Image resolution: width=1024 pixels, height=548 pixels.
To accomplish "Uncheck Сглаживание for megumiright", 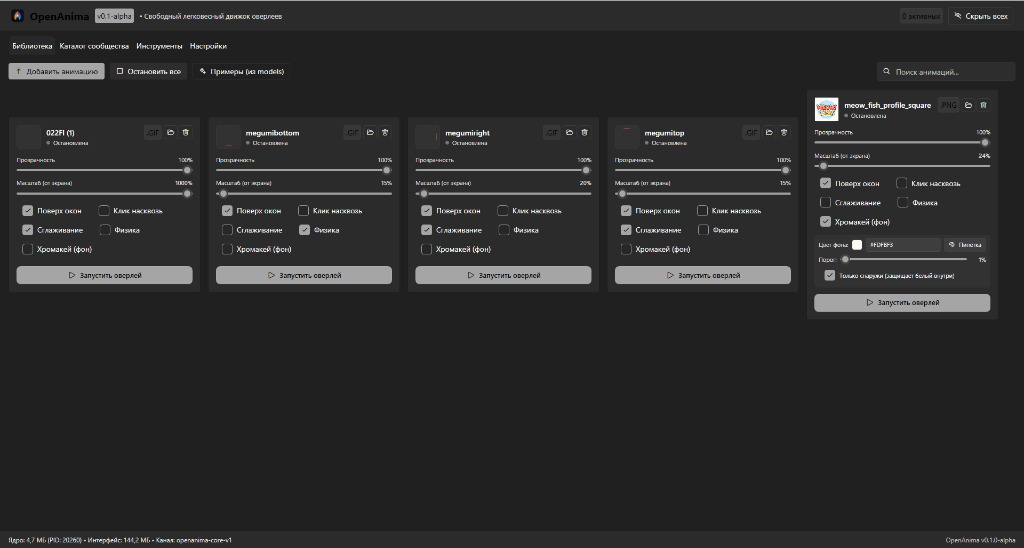I will point(426,230).
